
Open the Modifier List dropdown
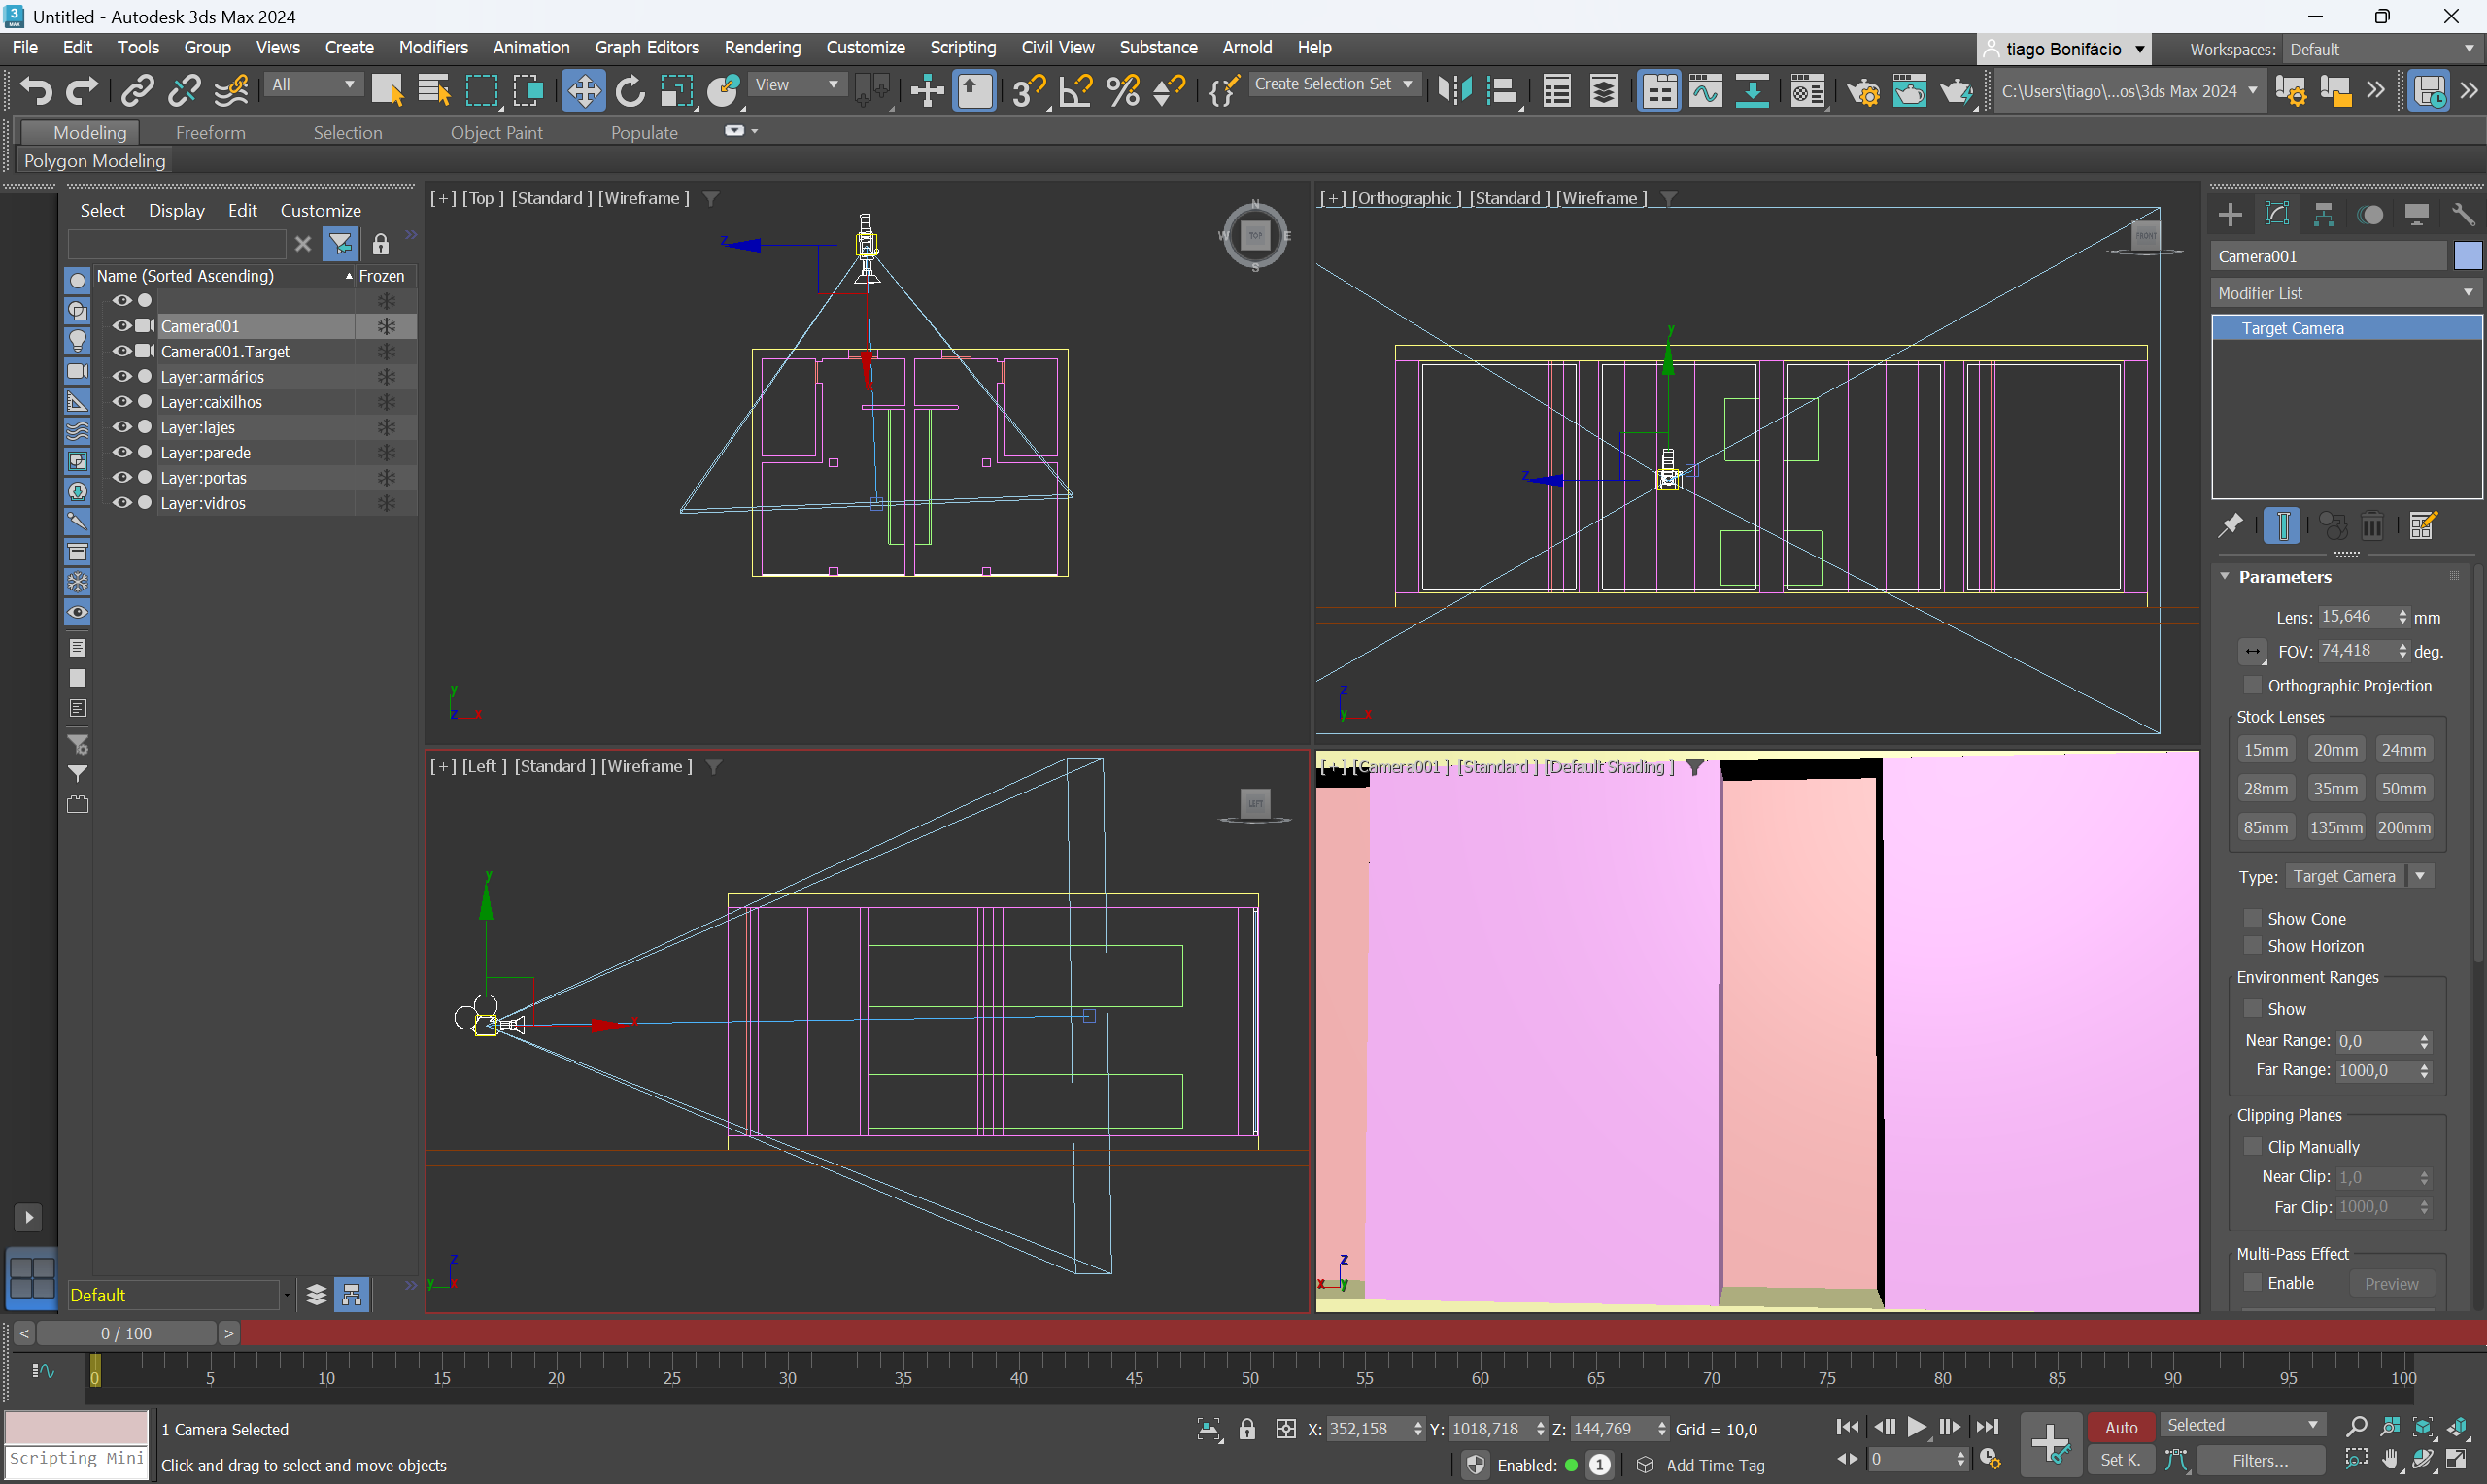click(x=2346, y=293)
